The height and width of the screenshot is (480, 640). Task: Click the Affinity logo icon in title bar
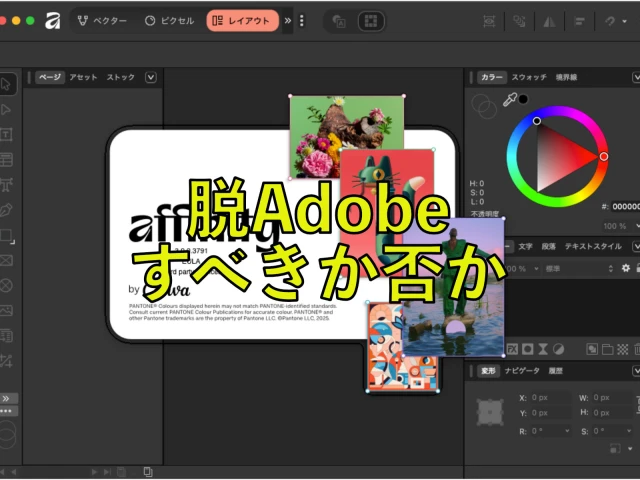(x=53, y=20)
